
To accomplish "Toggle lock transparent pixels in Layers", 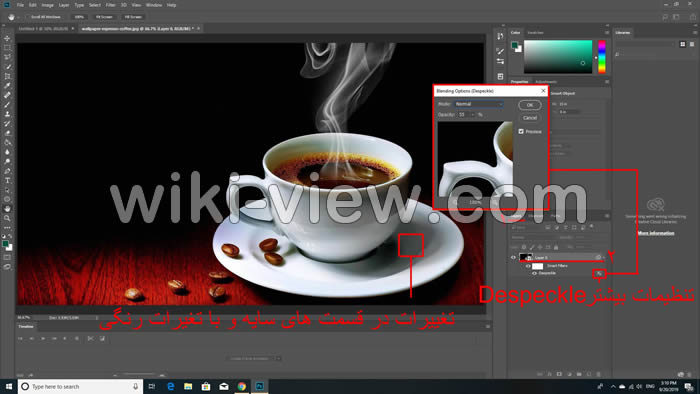I will (524, 247).
